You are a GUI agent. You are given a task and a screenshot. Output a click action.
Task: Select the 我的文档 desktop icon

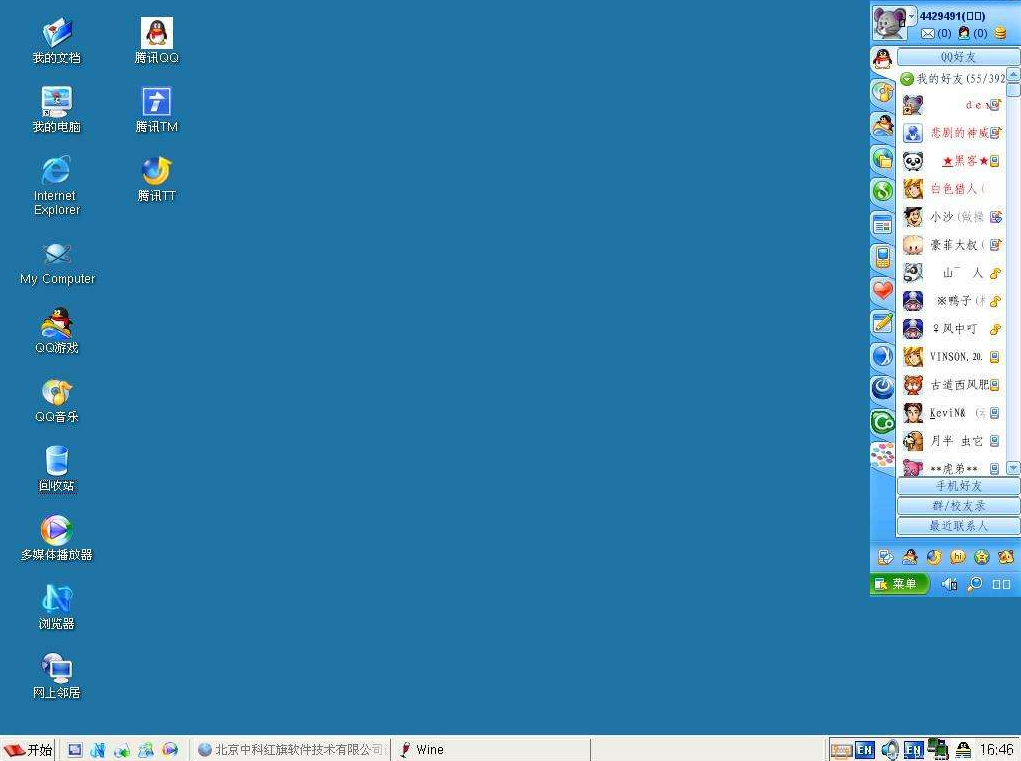57,41
